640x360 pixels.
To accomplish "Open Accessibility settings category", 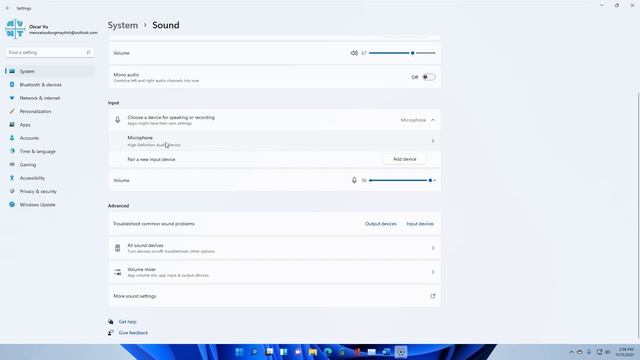I will (x=50, y=178).
